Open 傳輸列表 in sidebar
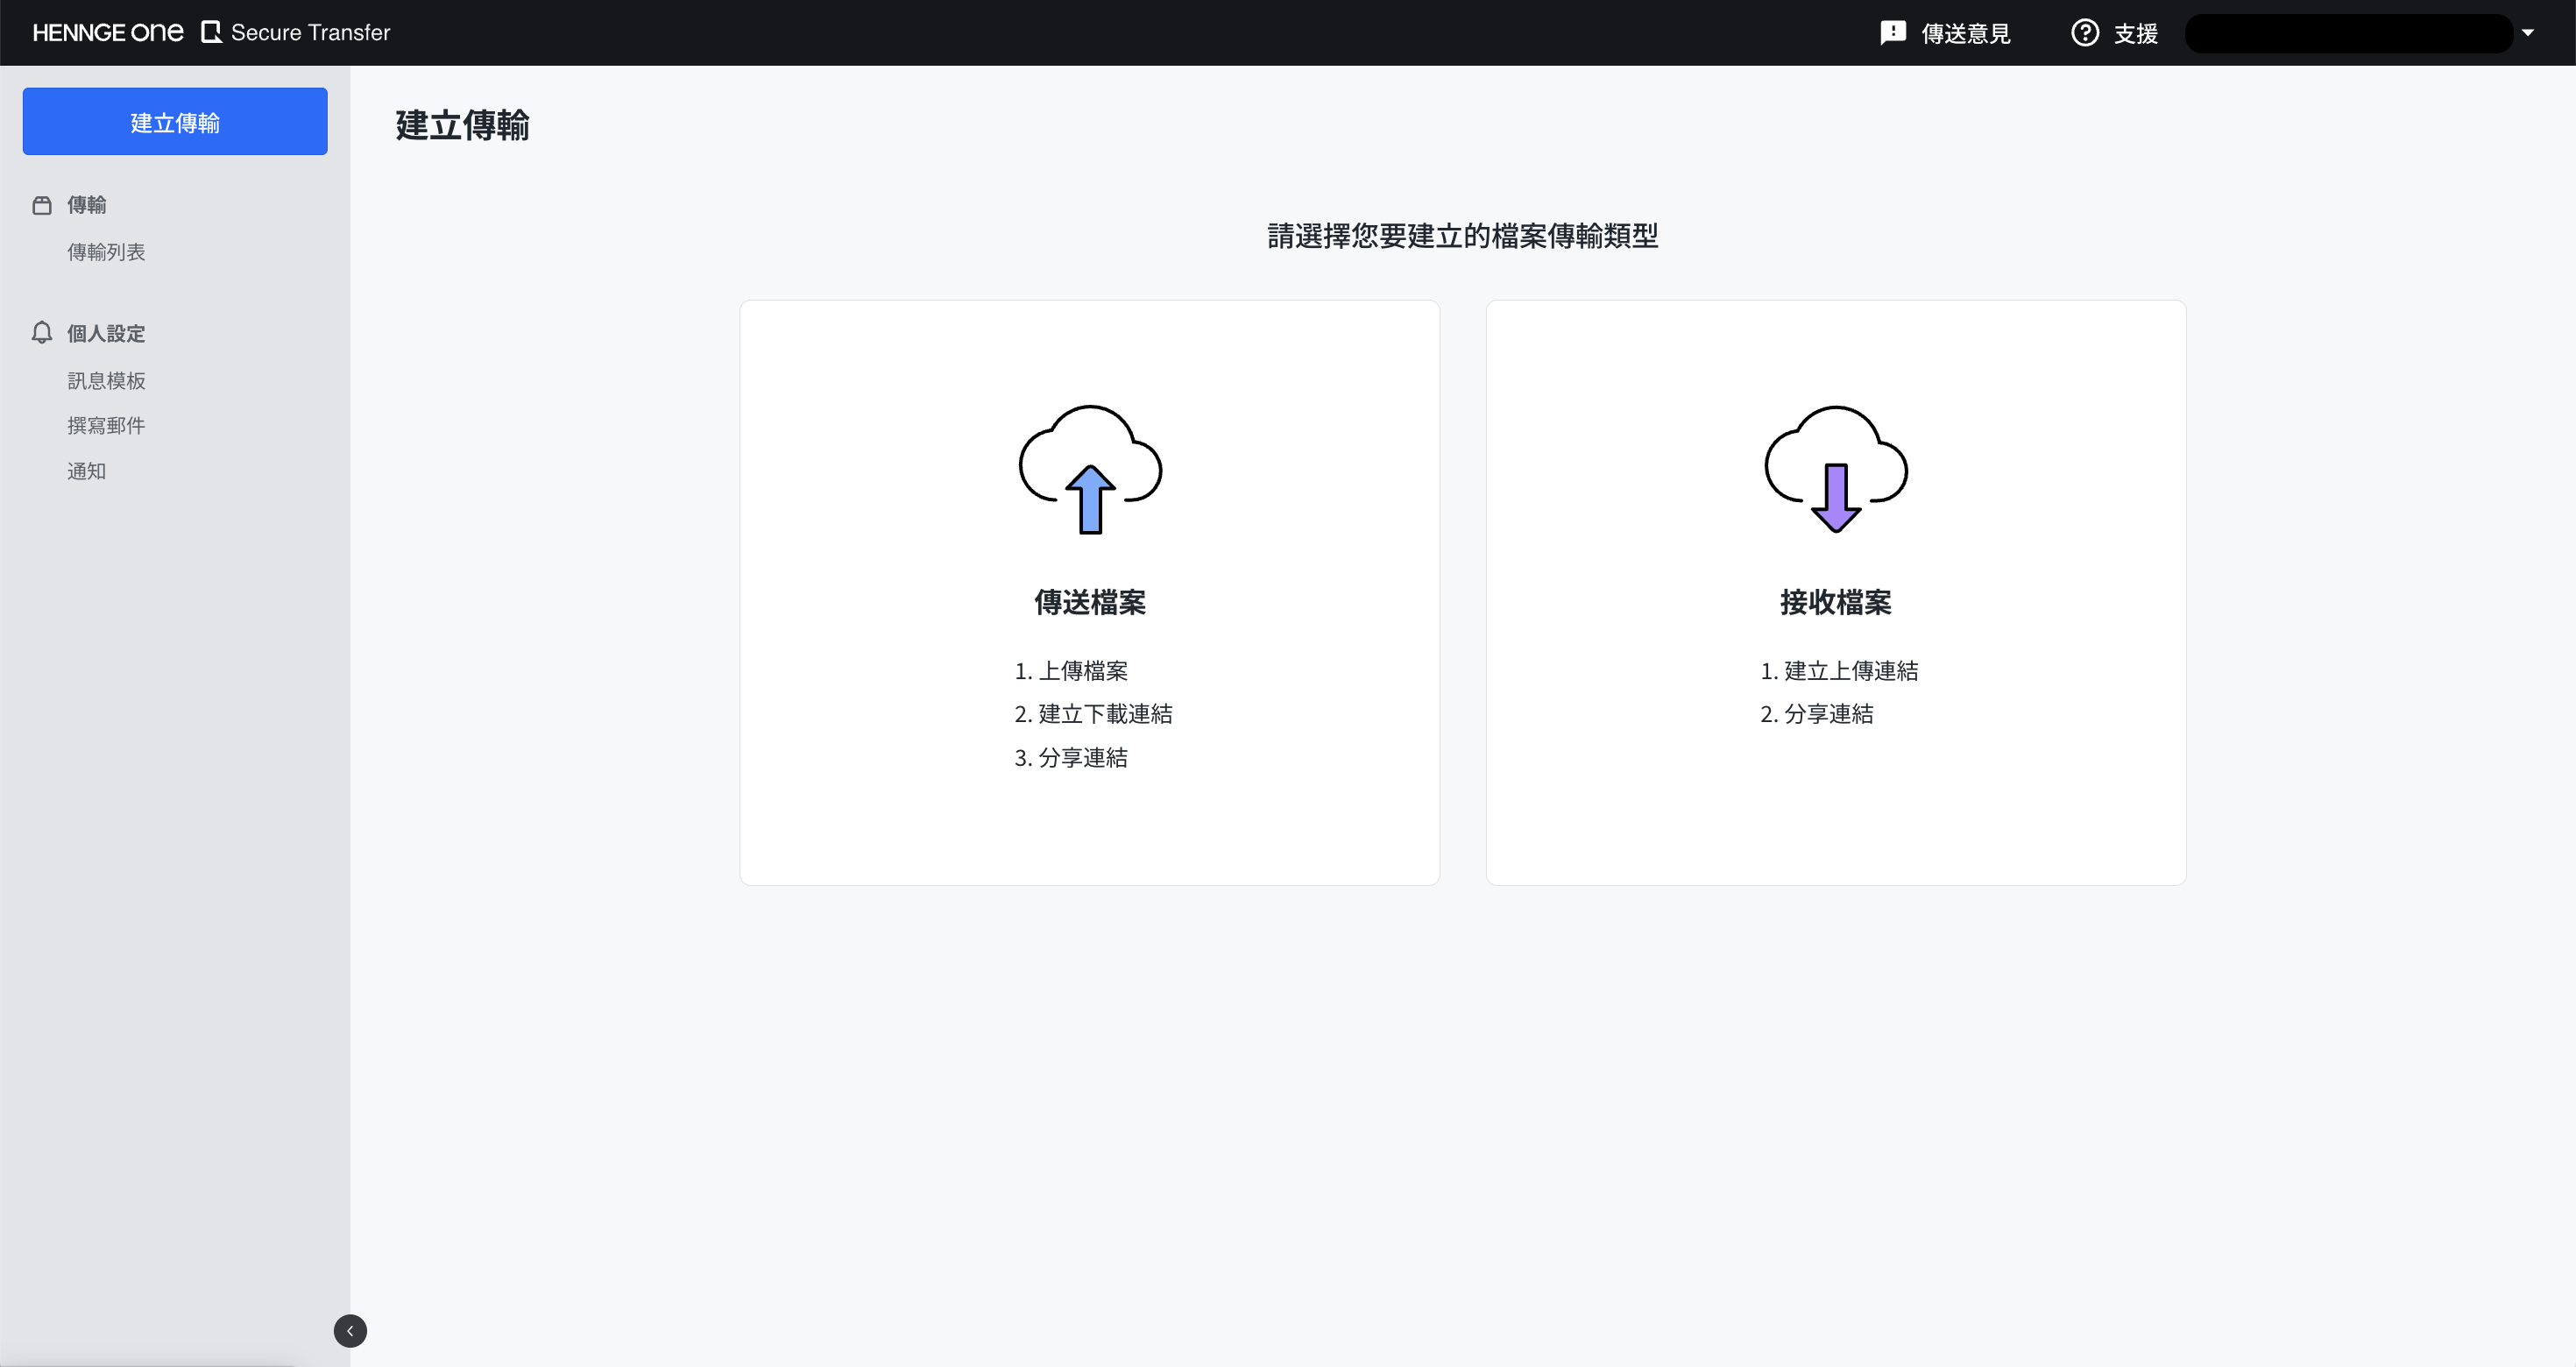This screenshot has height=1367, width=2576. (x=106, y=252)
